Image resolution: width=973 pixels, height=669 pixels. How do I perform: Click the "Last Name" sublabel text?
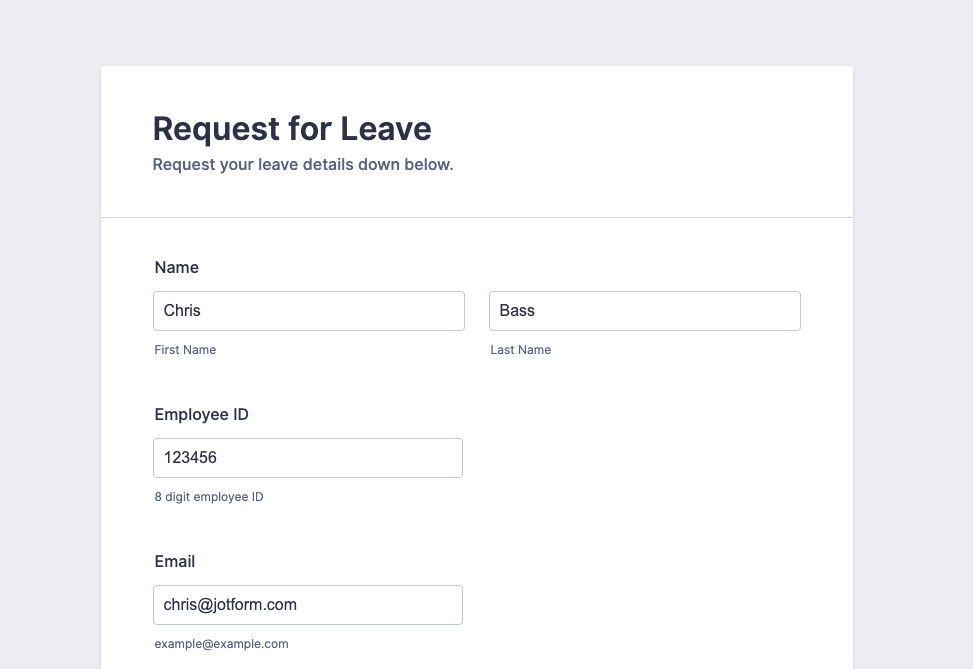click(x=520, y=350)
